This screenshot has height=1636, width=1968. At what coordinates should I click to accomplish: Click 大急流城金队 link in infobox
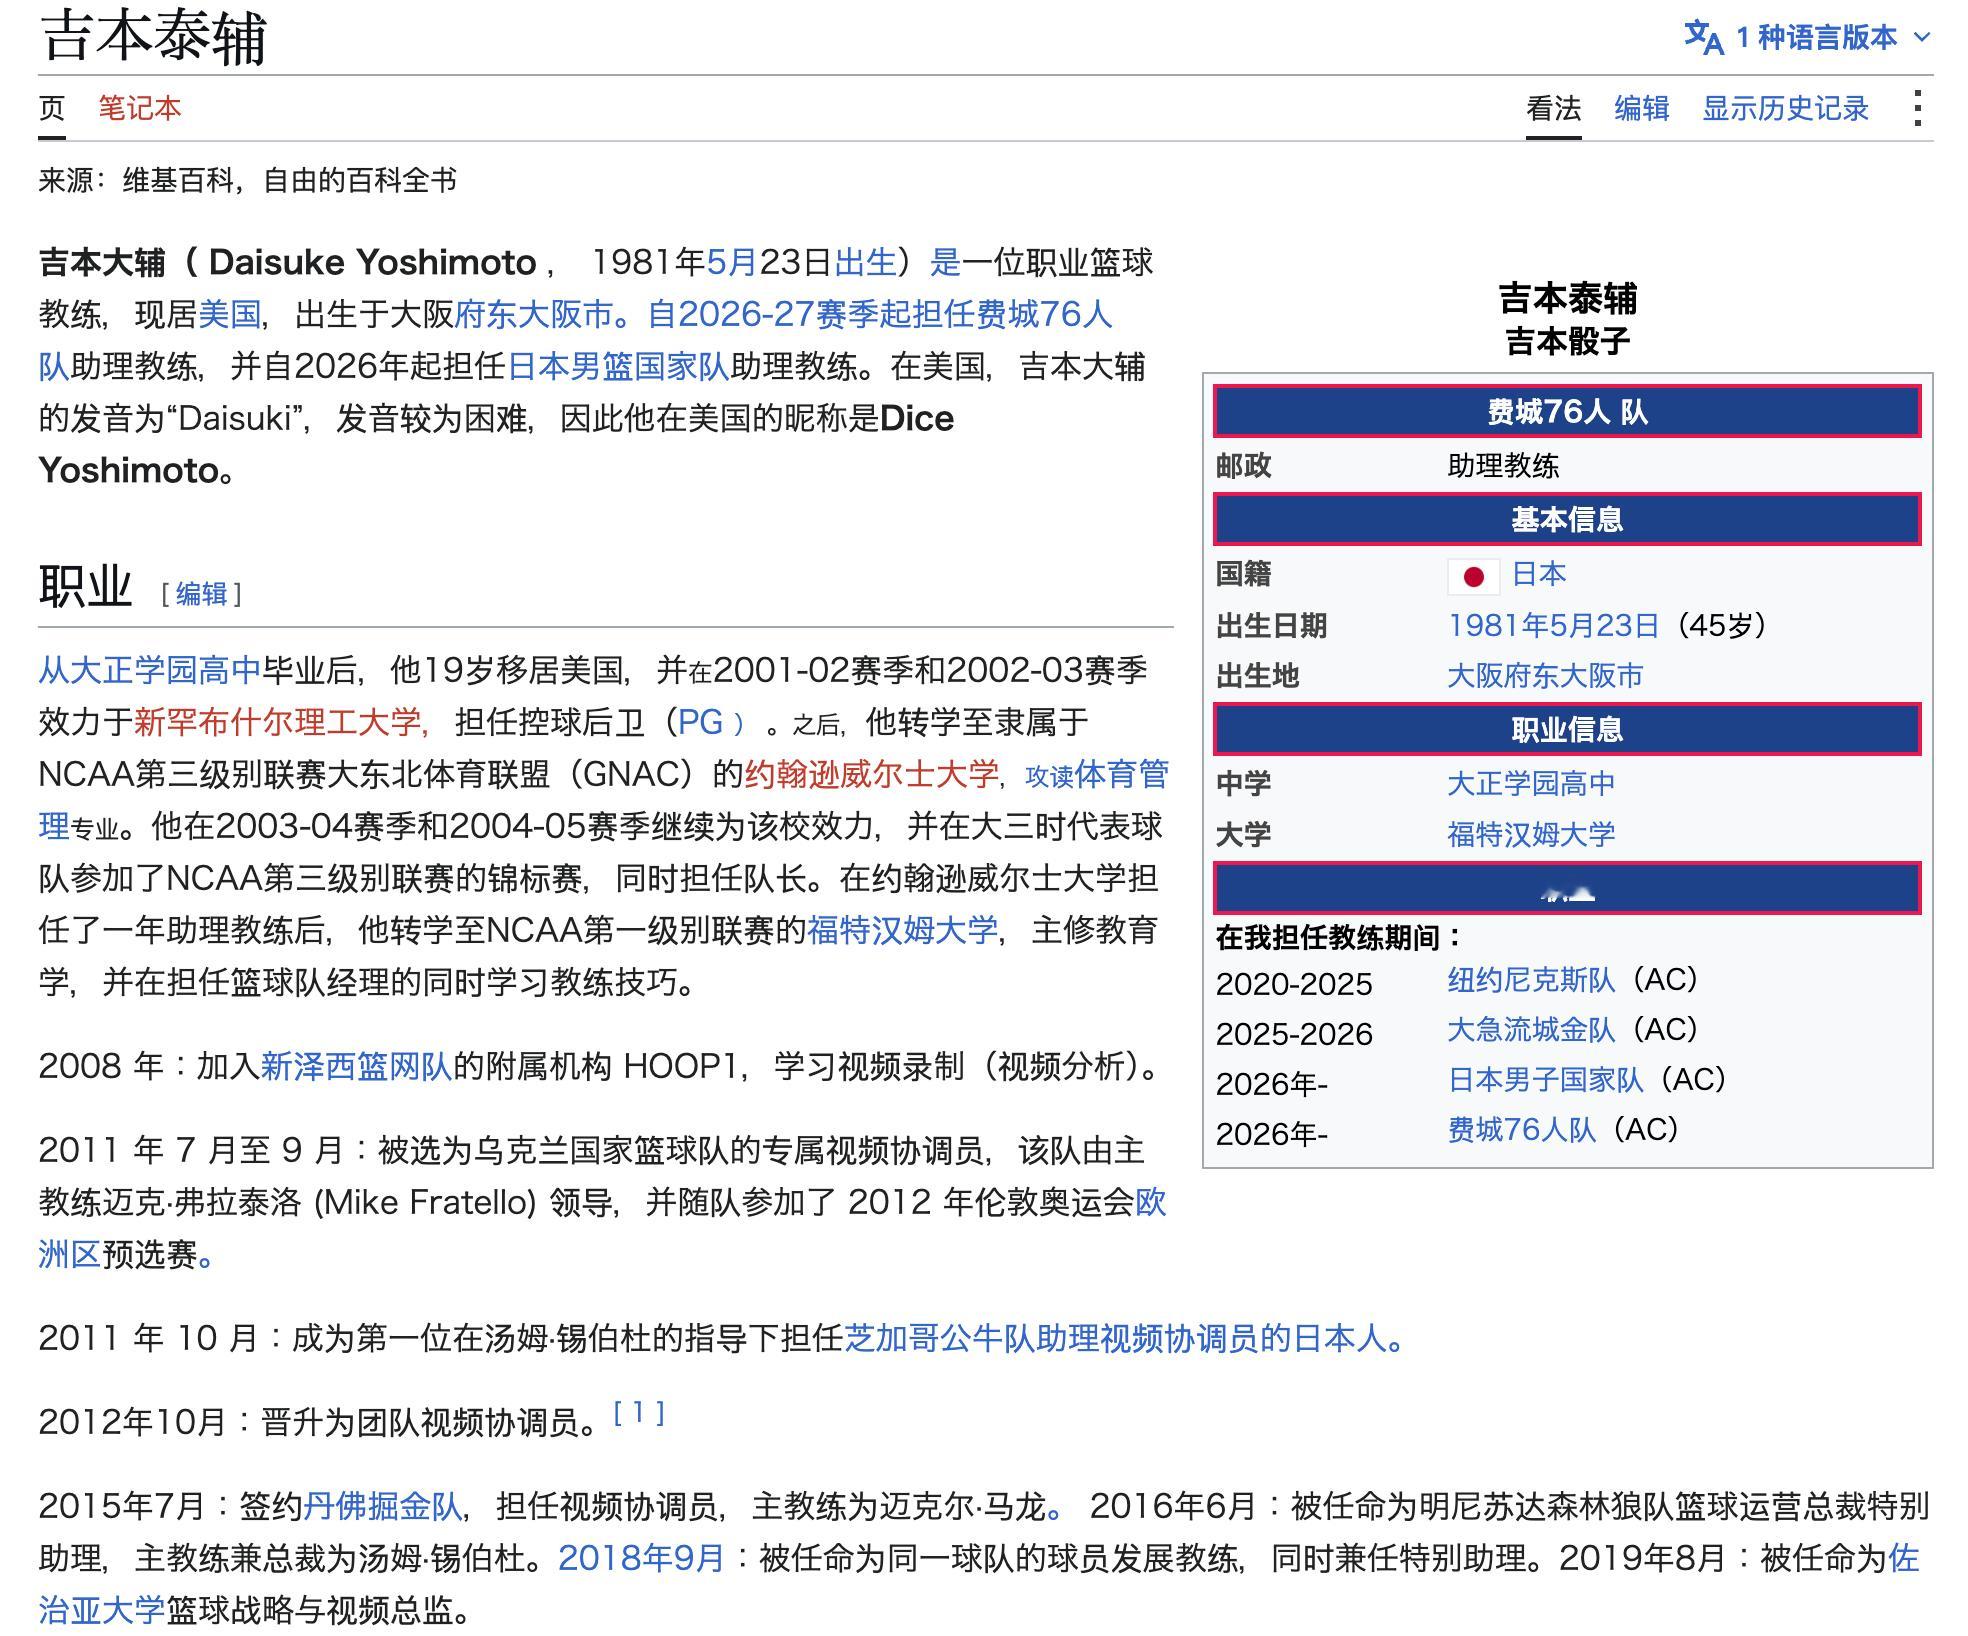pos(1531,1030)
